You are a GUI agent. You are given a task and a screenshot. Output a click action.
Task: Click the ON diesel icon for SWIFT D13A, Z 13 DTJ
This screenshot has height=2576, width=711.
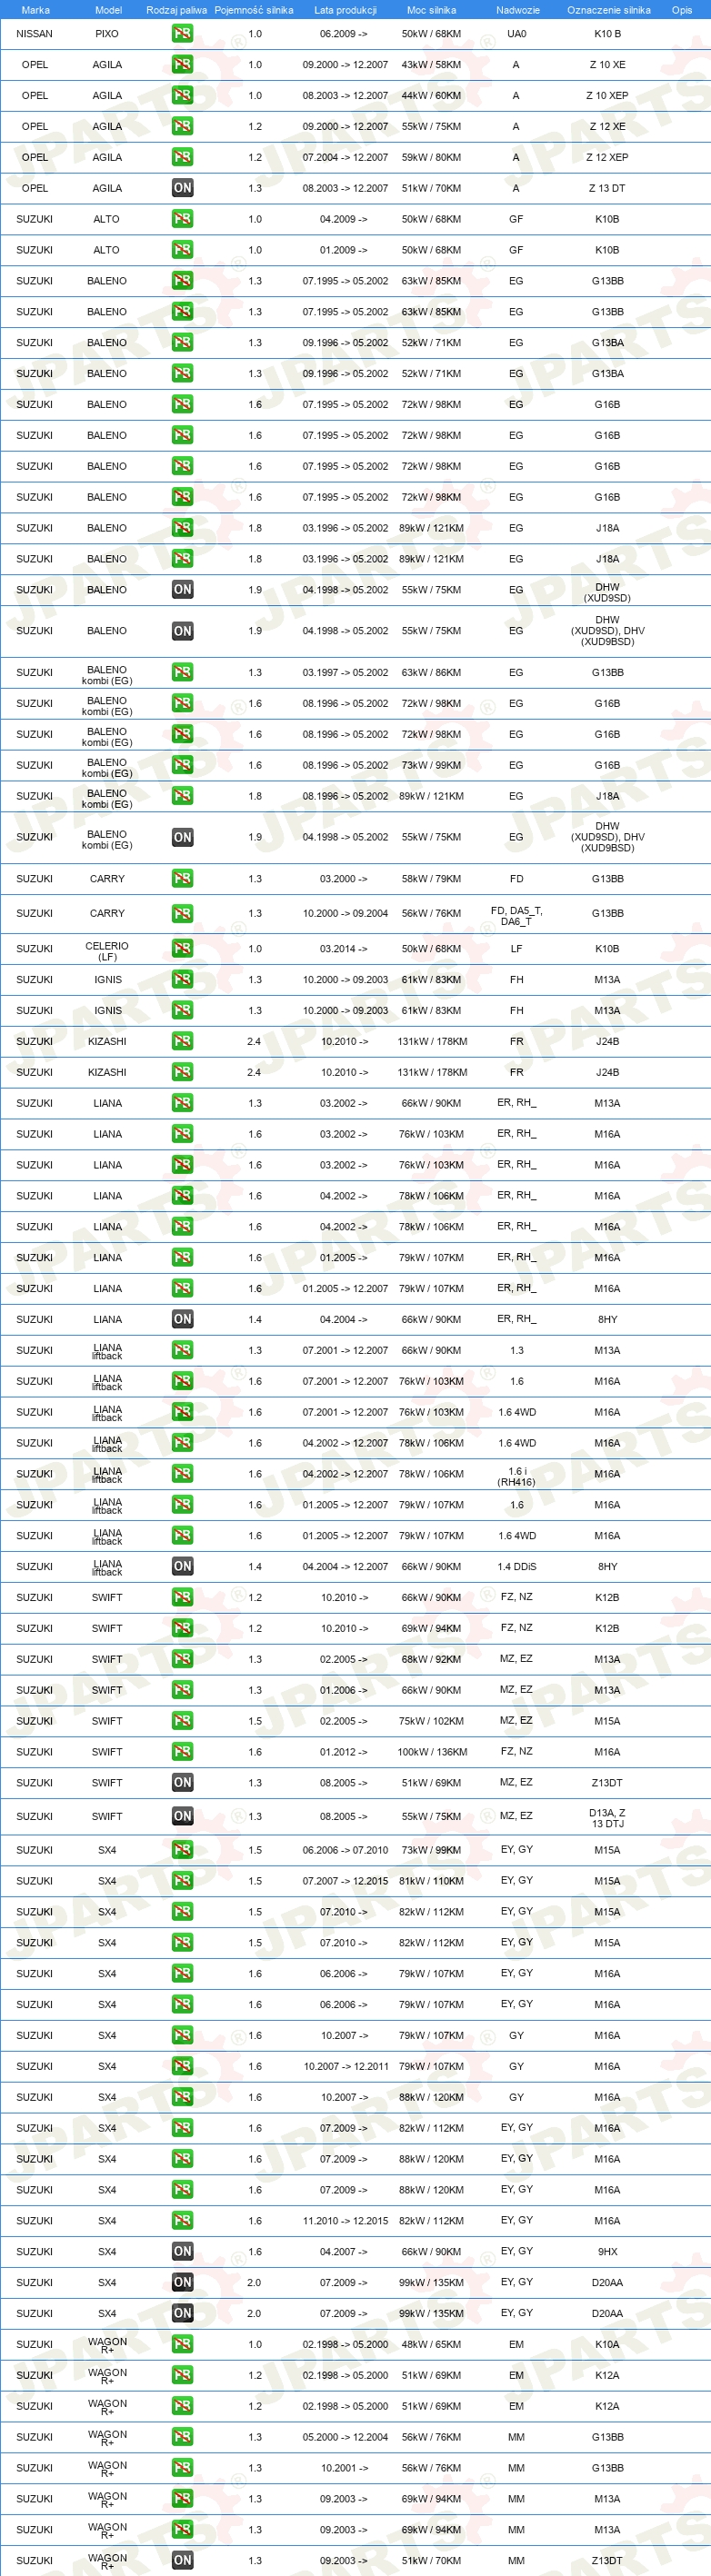(182, 1816)
